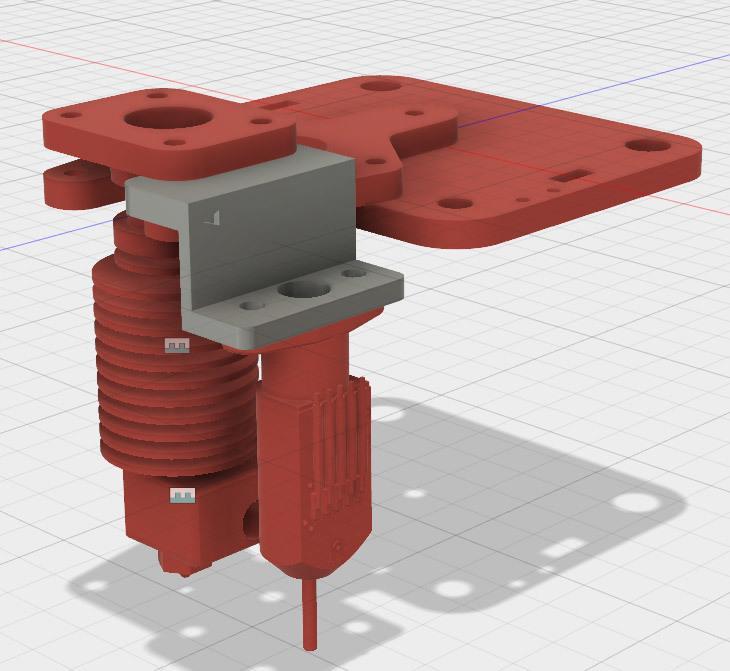Select the large circular bore in the square motor mount
This screenshot has width=730, height=671.
tap(168, 118)
